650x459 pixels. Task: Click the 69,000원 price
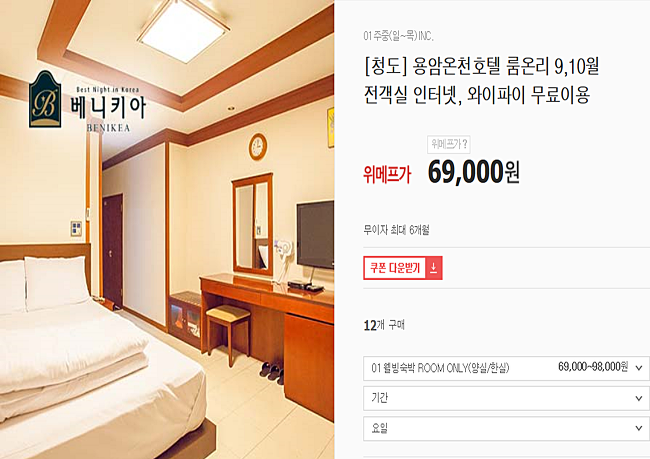[x=473, y=172]
